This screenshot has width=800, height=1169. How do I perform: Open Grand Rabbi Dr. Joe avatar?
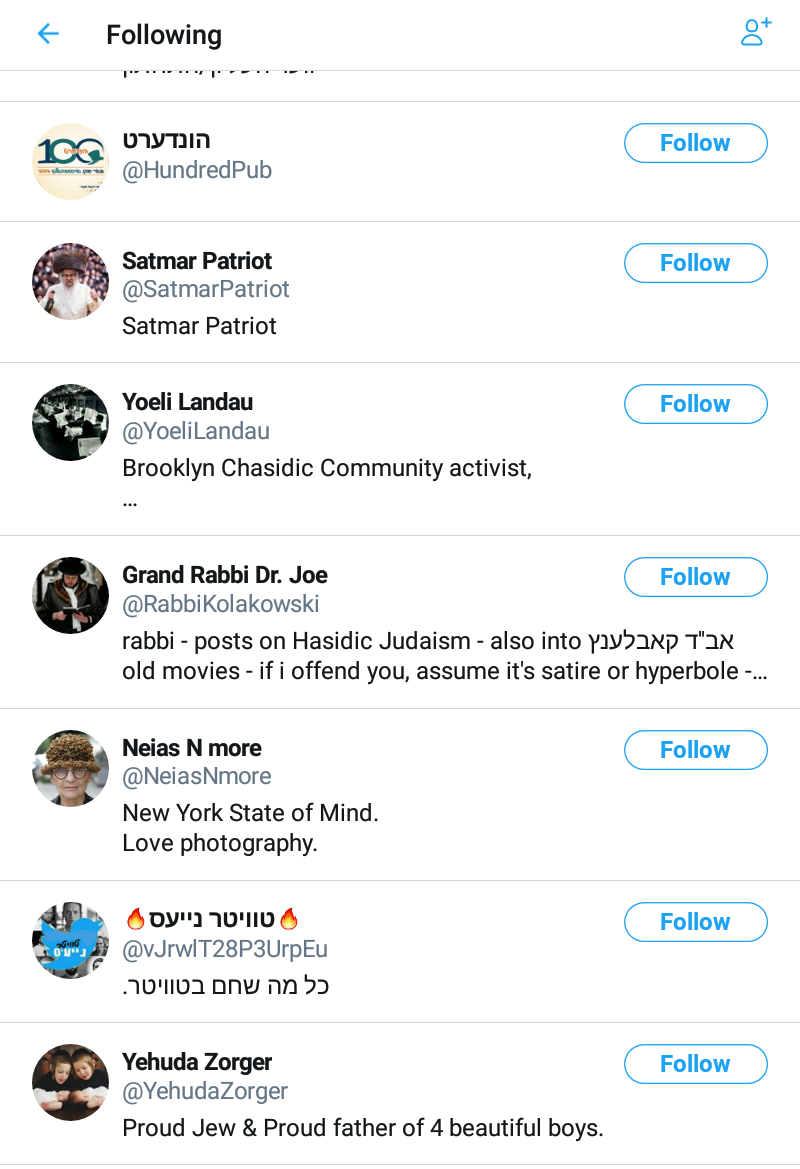pos(70,595)
